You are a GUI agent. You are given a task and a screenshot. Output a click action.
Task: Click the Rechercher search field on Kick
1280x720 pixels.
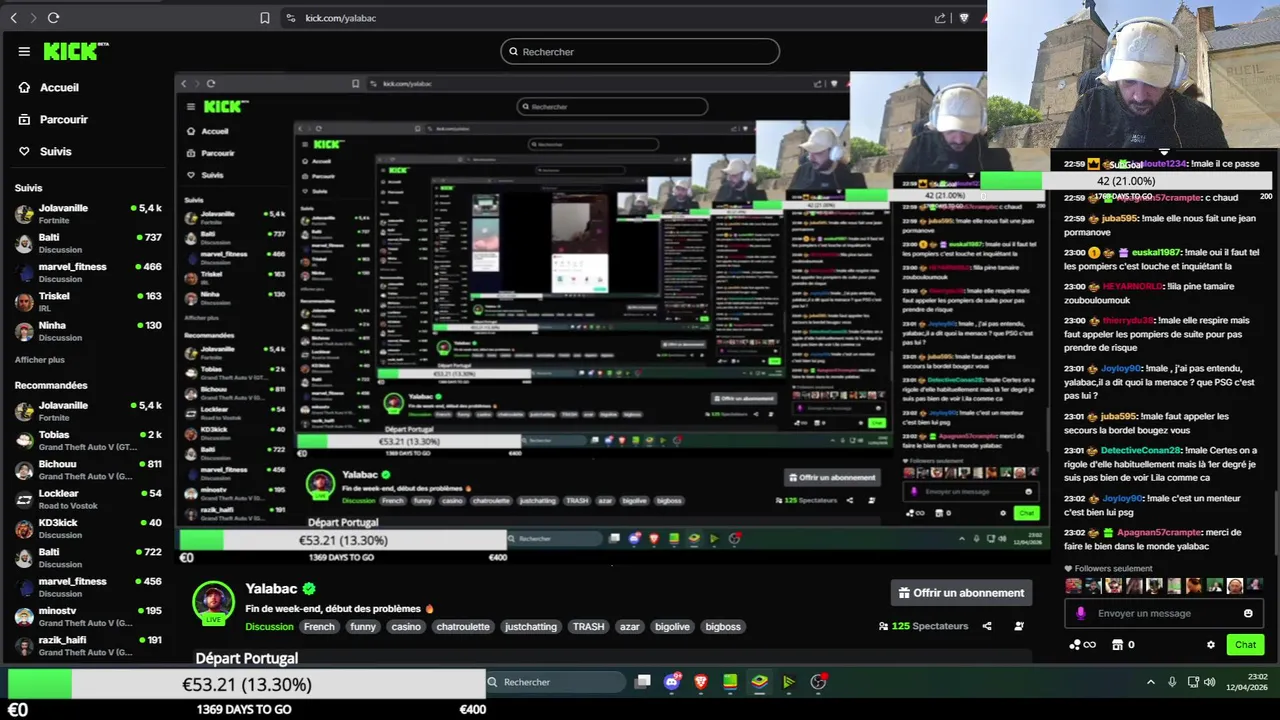640,51
